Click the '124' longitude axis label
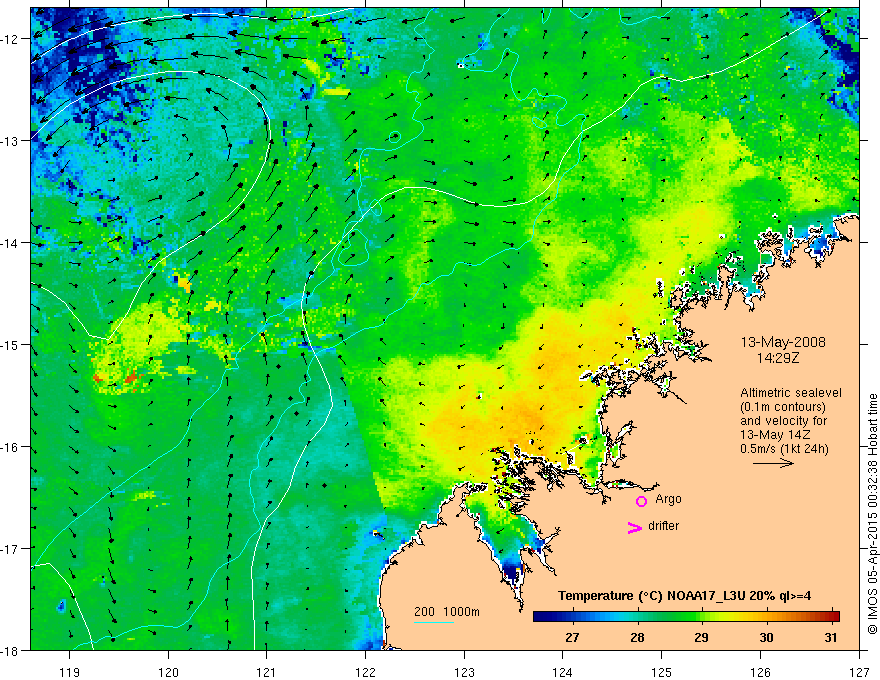The image size is (880, 680). coord(562,672)
